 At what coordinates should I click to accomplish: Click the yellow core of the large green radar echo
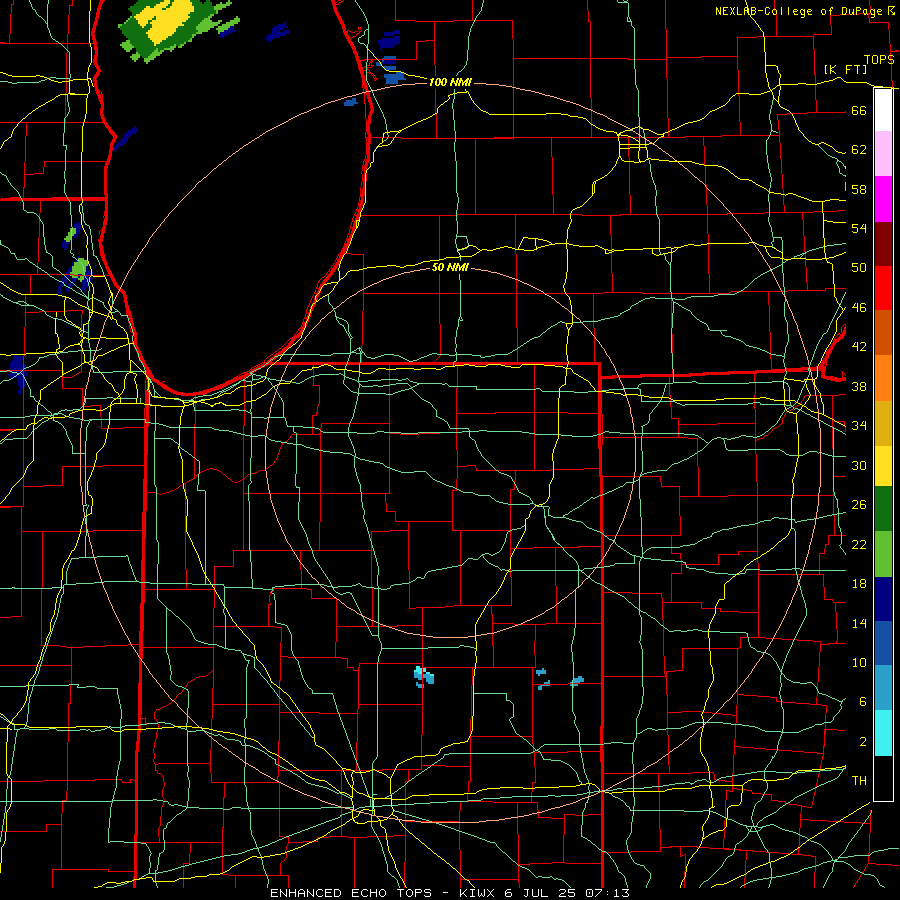tap(168, 22)
